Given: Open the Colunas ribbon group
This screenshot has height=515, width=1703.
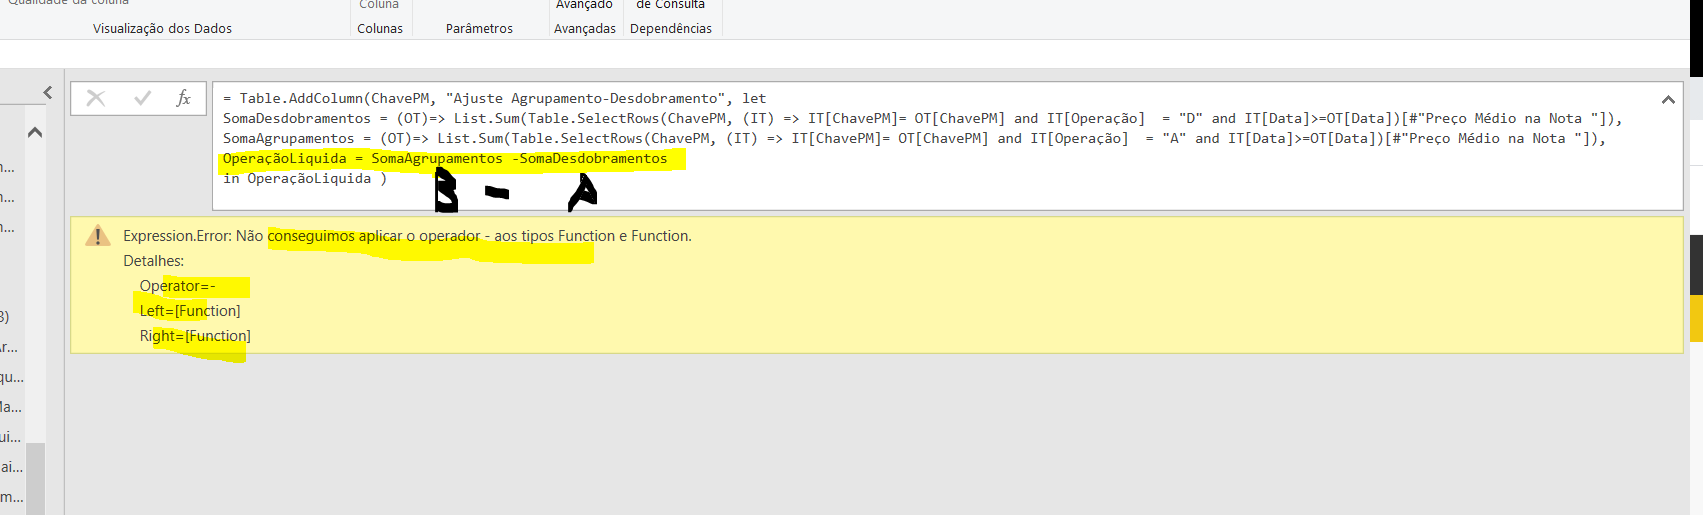Looking at the screenshot, I should (x=380, y=28).
